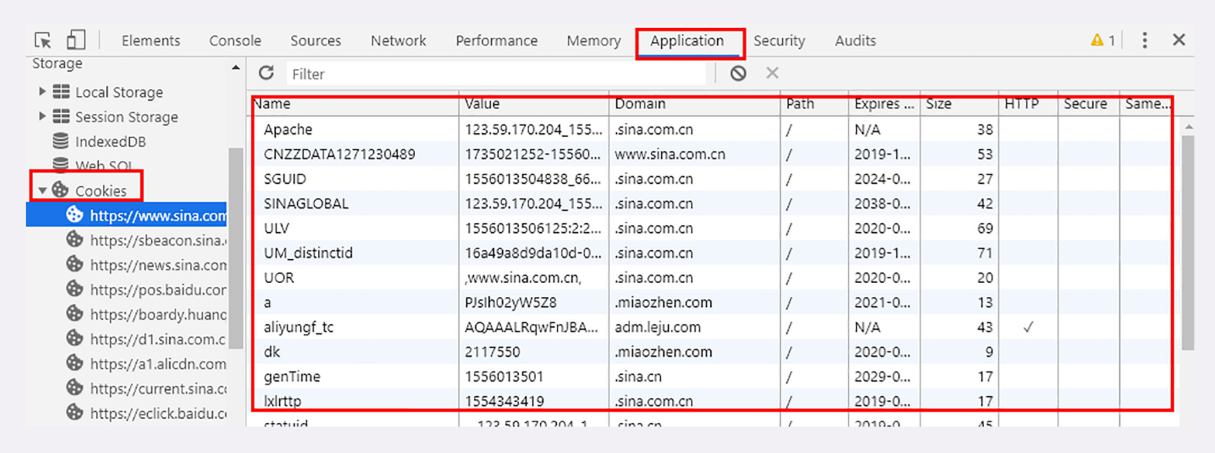Screen dimensions: 1215x453
Task: Select the UOR cookie row
Action: coord(711,278)
